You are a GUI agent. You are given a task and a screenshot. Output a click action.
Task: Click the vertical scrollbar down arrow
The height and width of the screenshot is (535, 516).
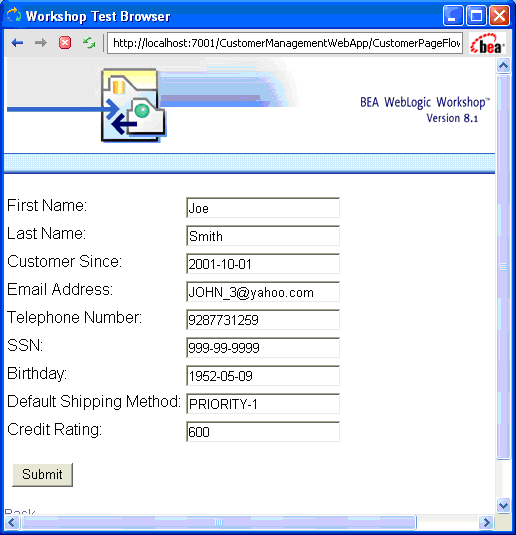coord(504,505)
